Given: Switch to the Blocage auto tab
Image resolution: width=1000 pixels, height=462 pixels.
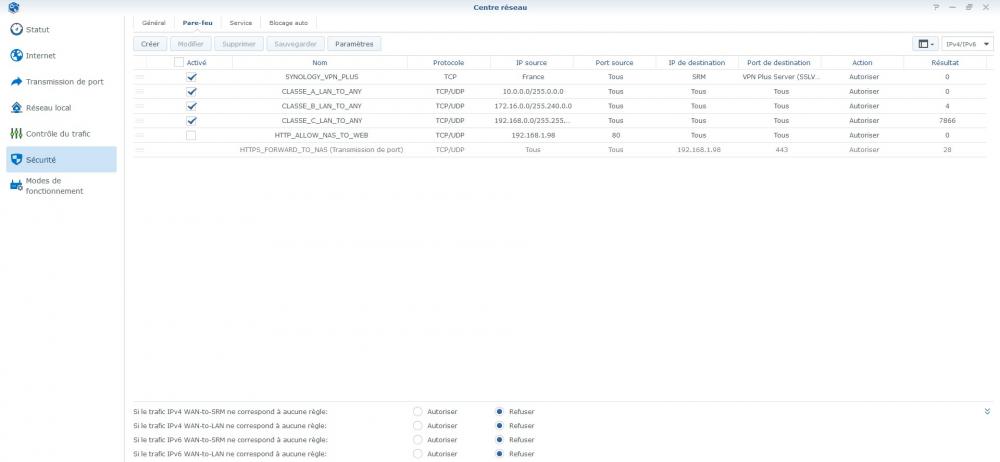Looking at the screenshot, I should 288,23.
